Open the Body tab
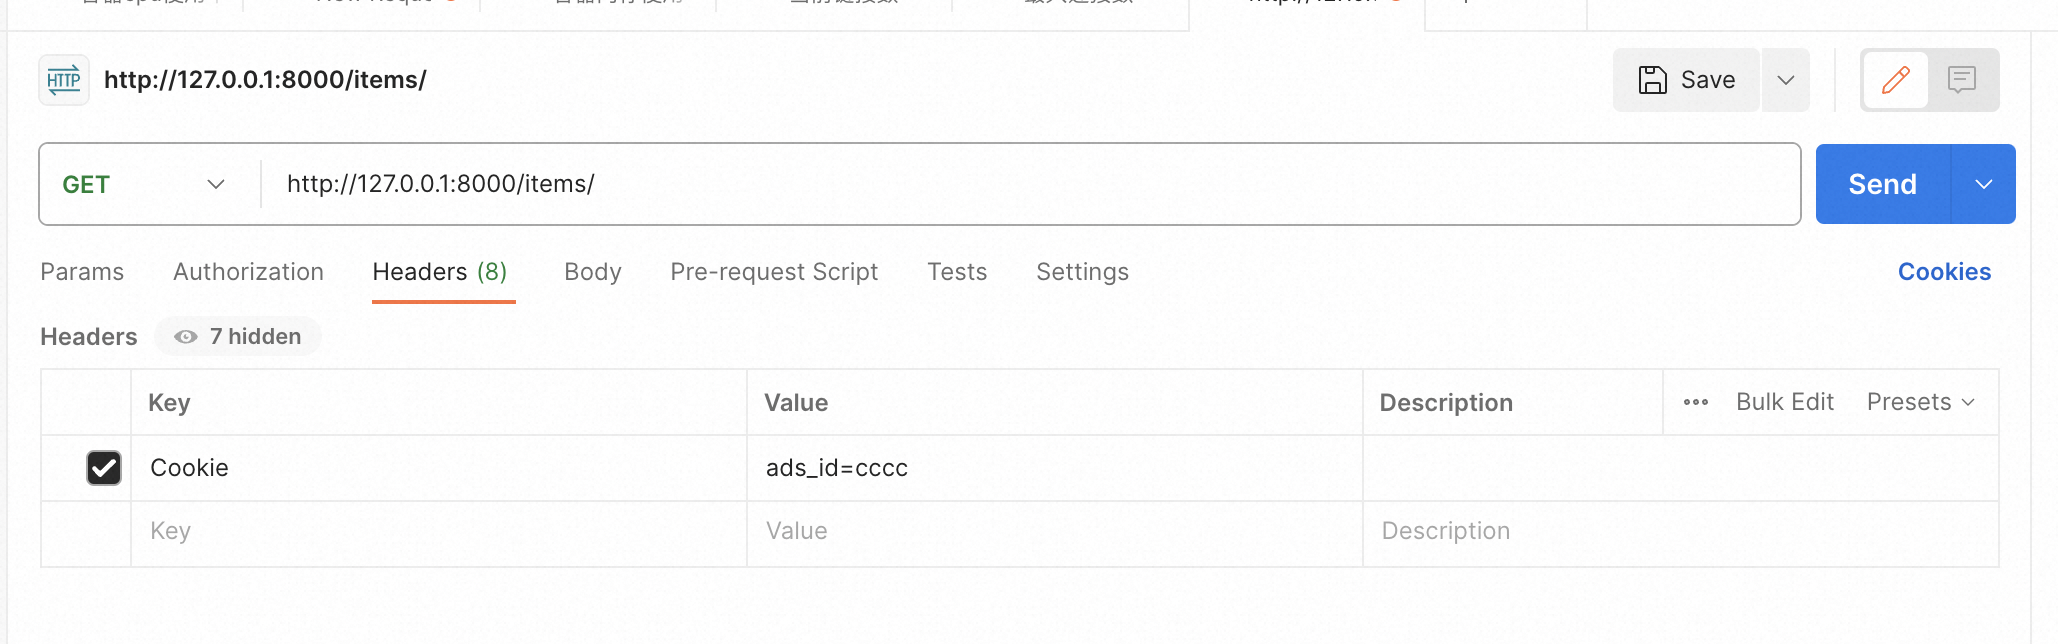Viewport: 2058px width, 644px height. coord(593,272)
